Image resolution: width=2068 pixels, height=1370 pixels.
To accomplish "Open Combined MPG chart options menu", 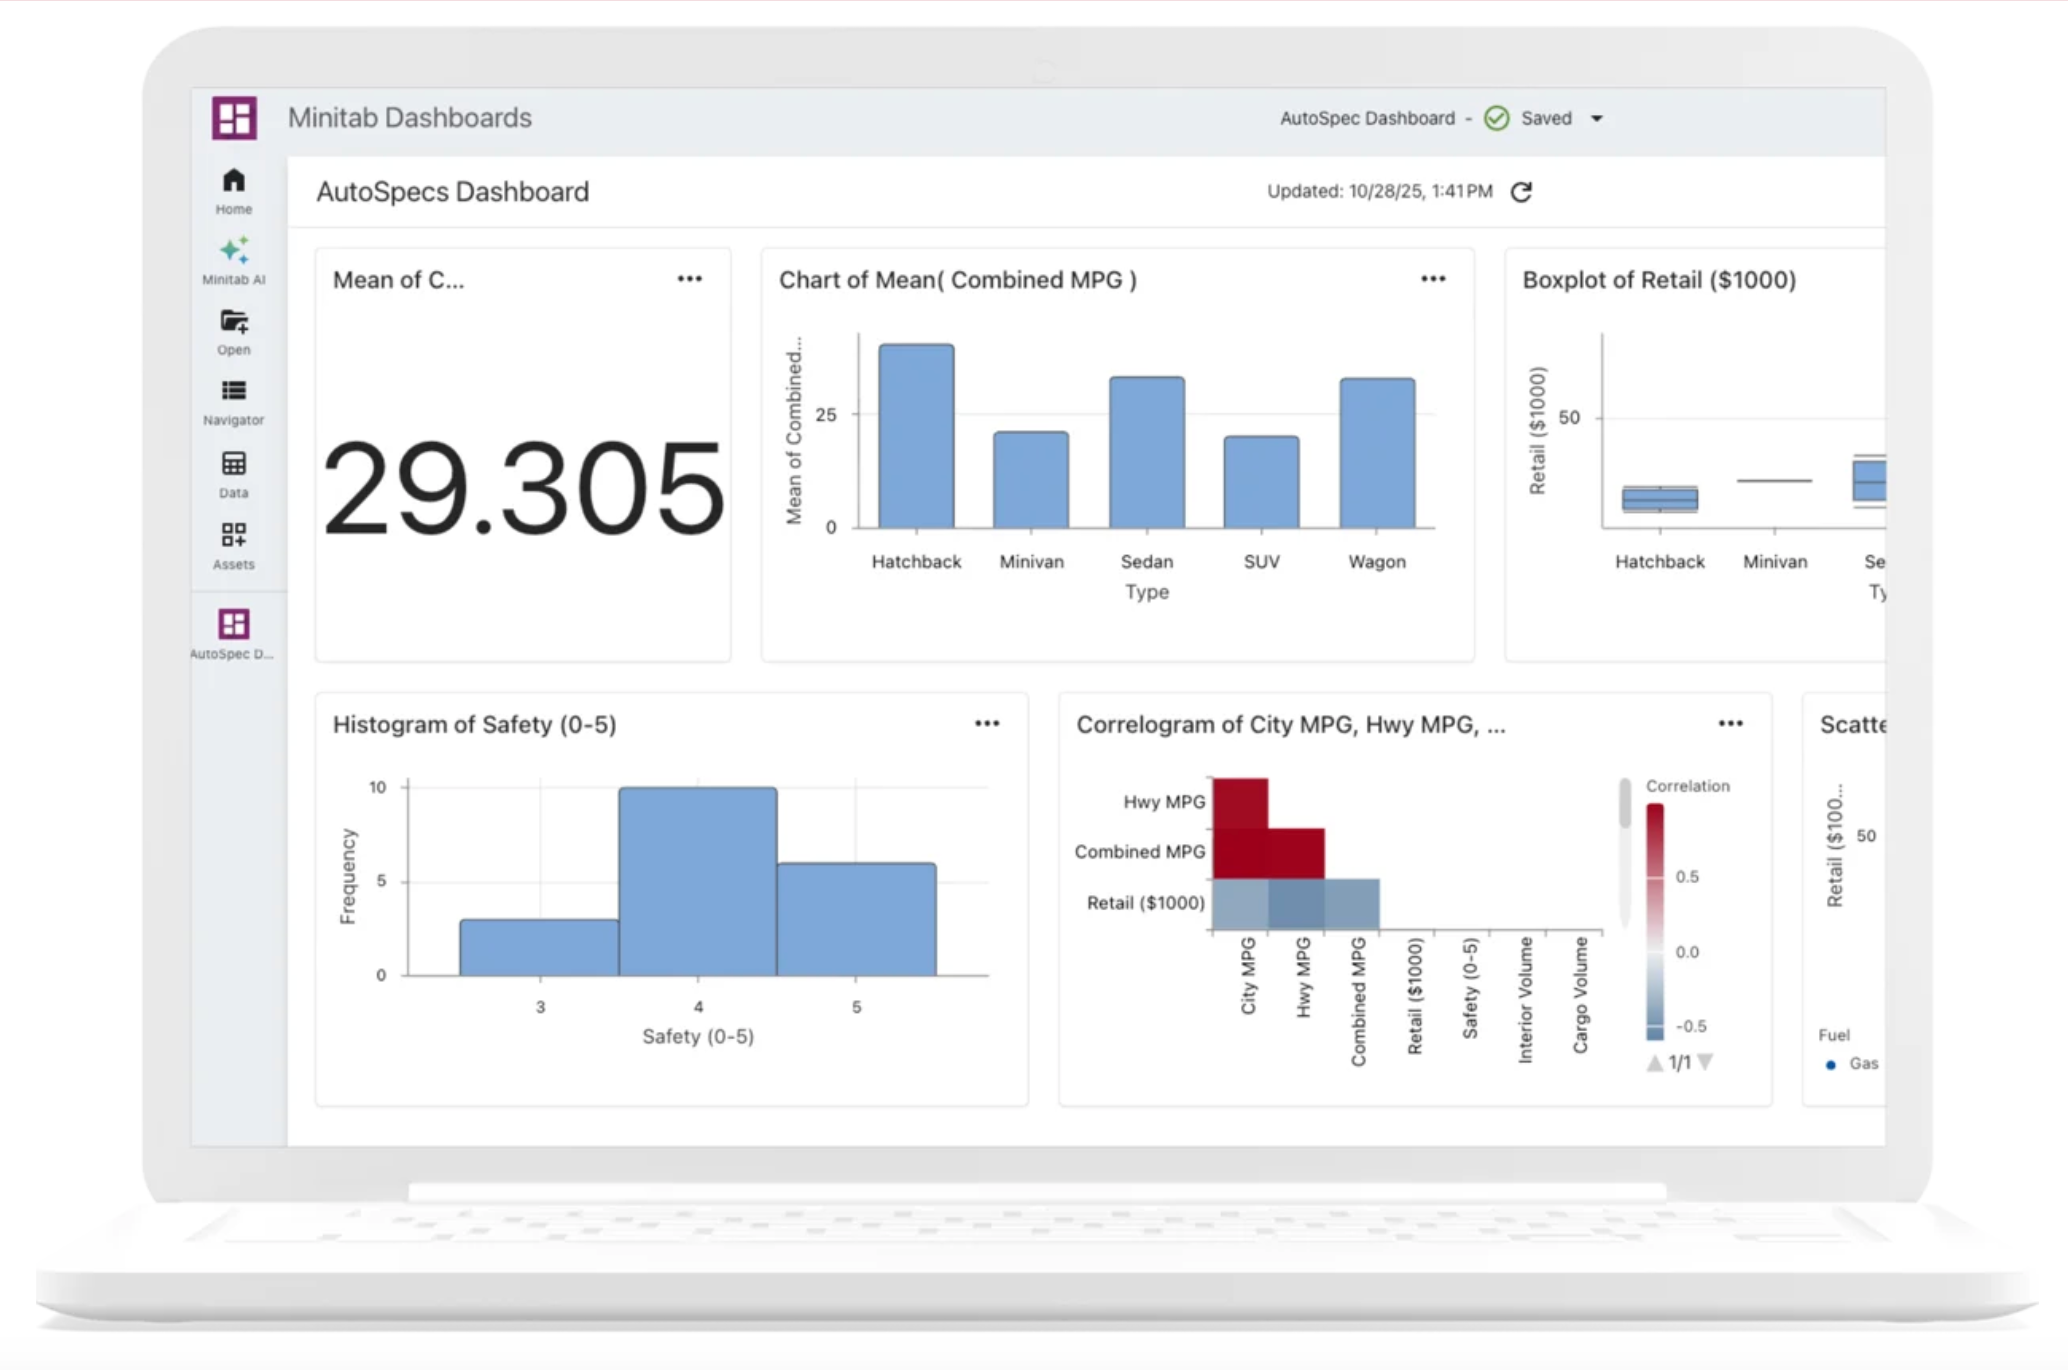I will tap(1433, 279).
